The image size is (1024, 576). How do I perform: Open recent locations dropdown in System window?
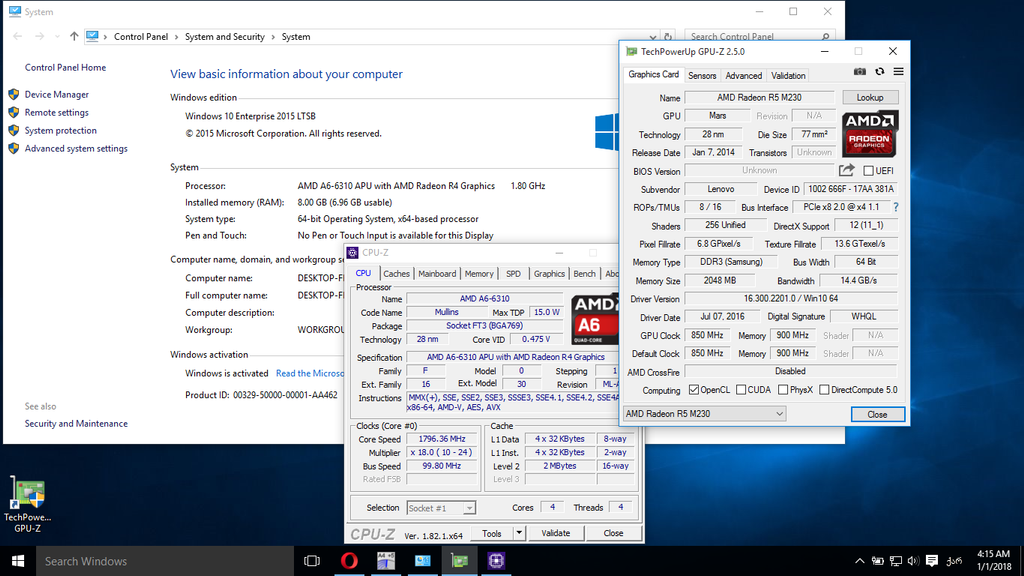57,37
